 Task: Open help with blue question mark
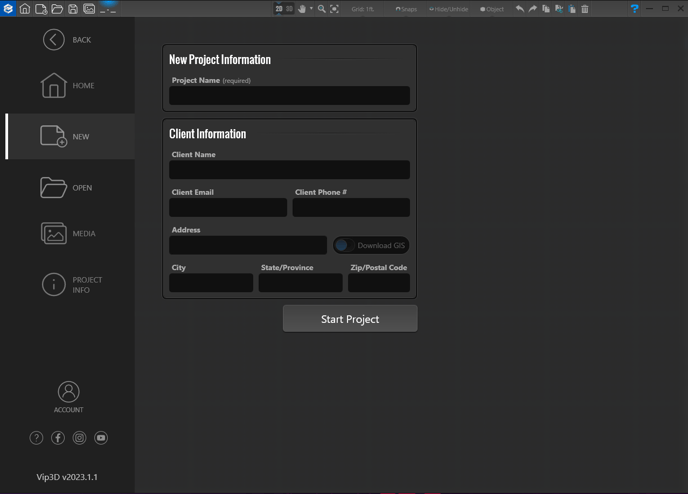[x=634, y=9]
